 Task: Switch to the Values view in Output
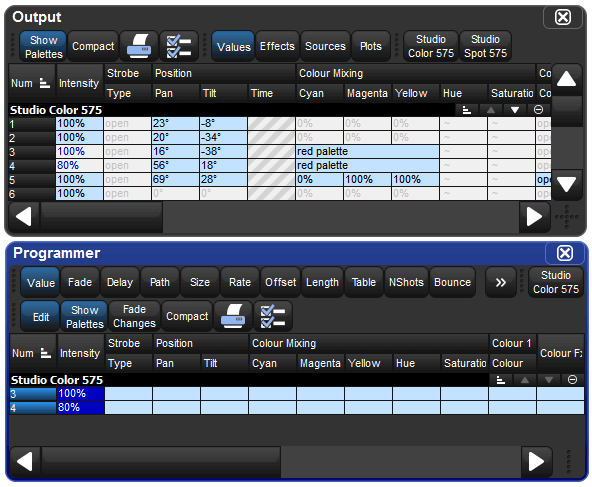coord(233,47)
